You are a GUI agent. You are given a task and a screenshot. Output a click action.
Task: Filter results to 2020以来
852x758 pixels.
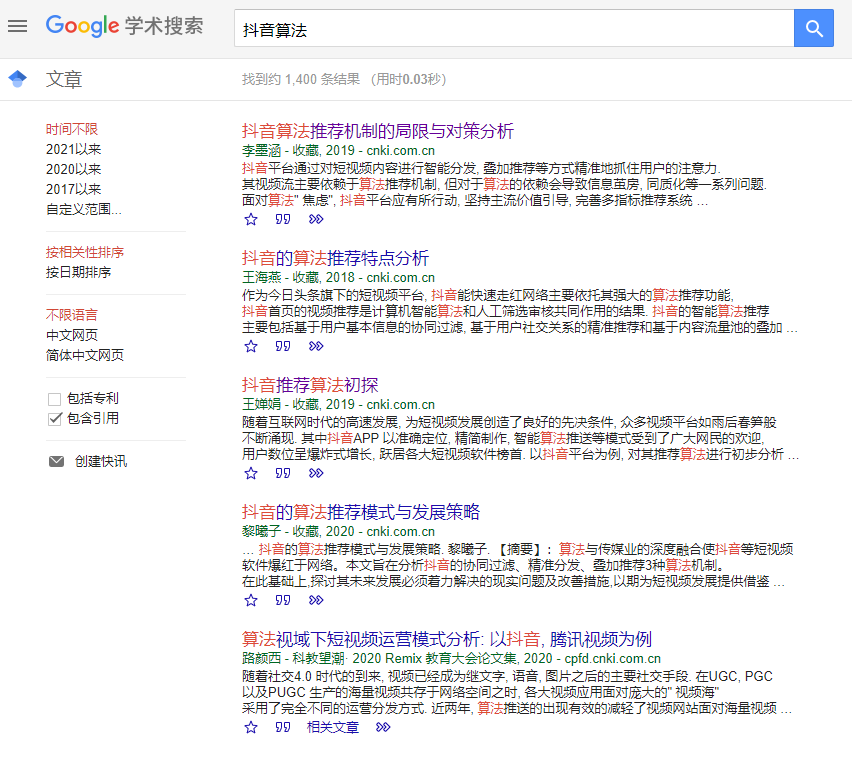click(x=73, y=170)
